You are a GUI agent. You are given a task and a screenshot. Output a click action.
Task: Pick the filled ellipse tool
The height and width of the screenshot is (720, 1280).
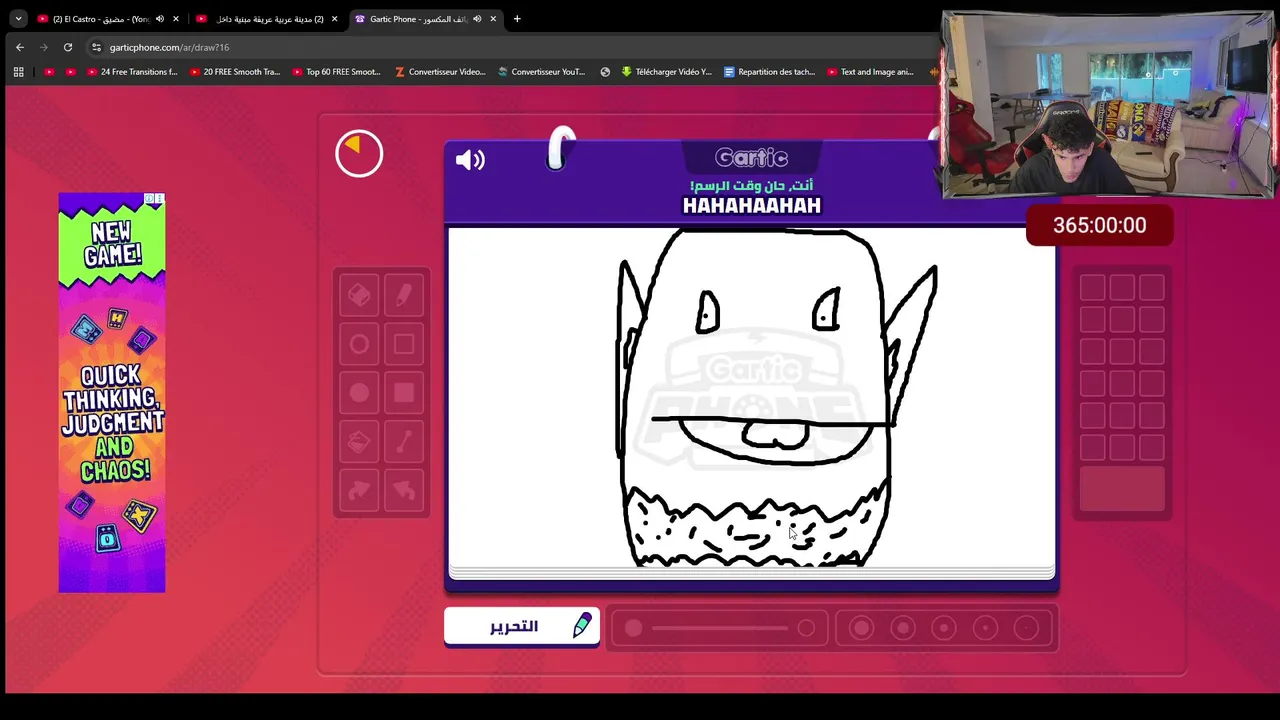[359, 393]
